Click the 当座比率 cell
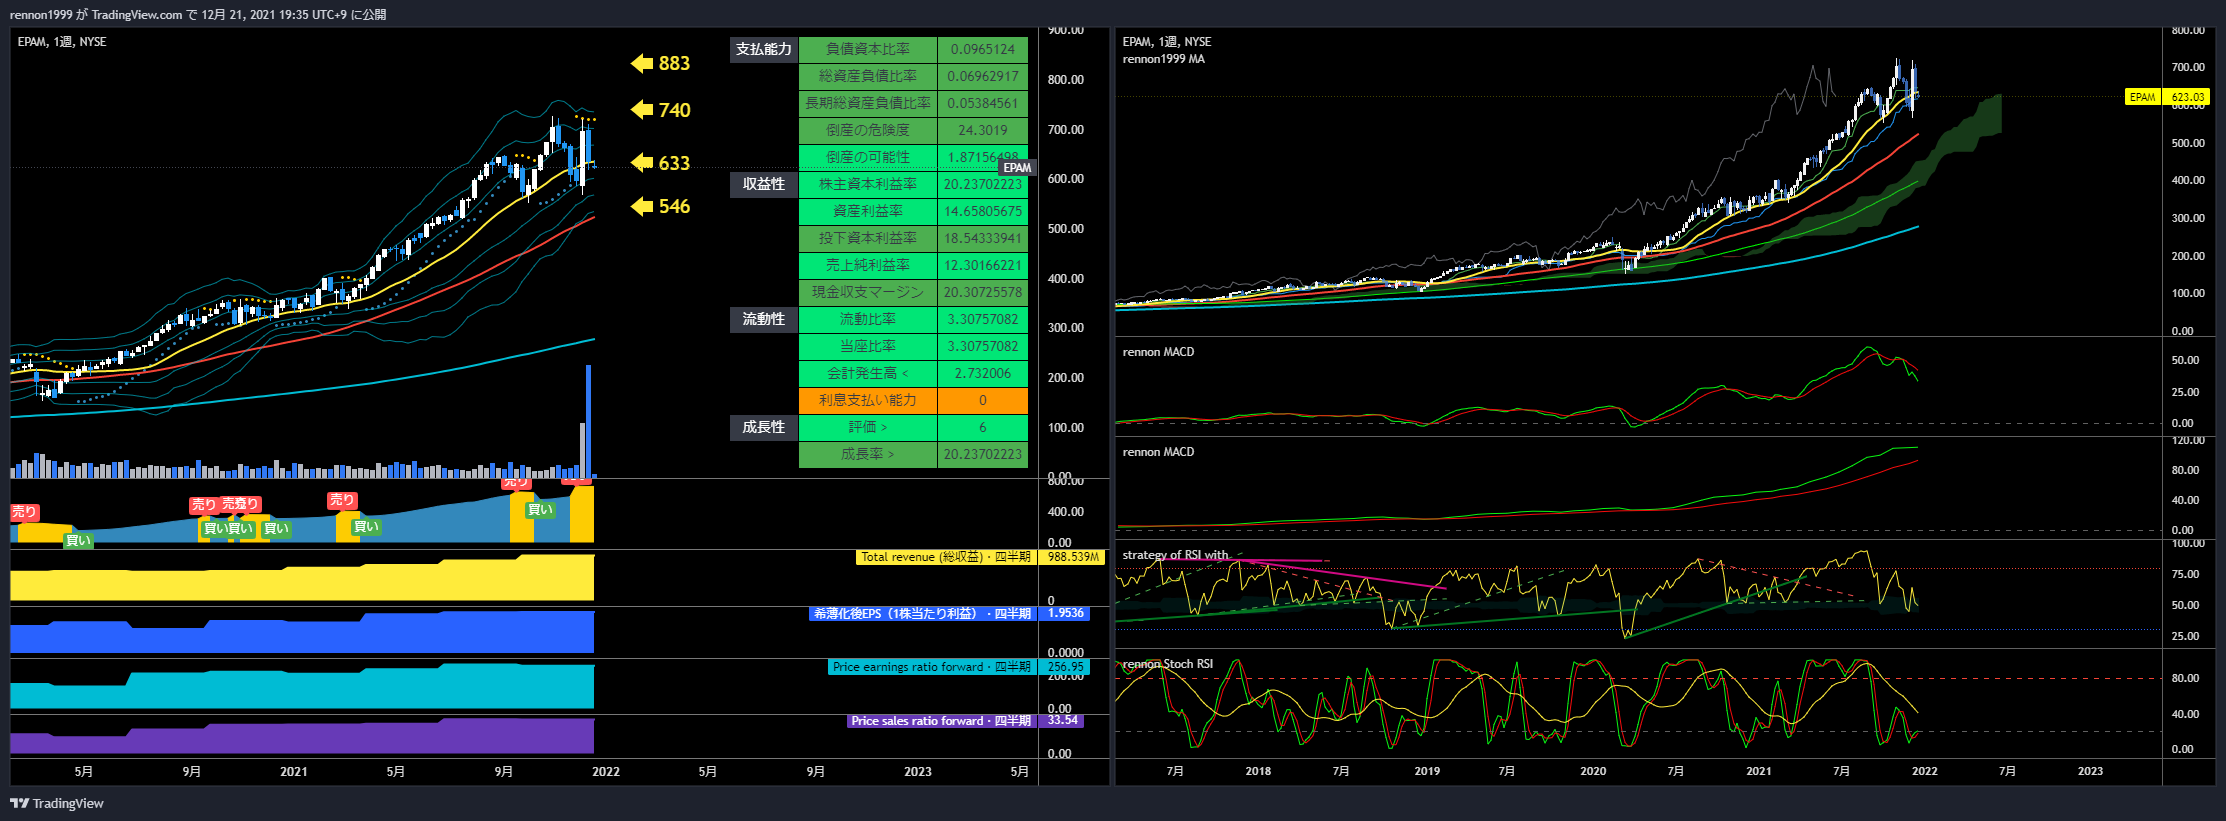This screenshot has width=2226, height=821. tap(868, 346)
